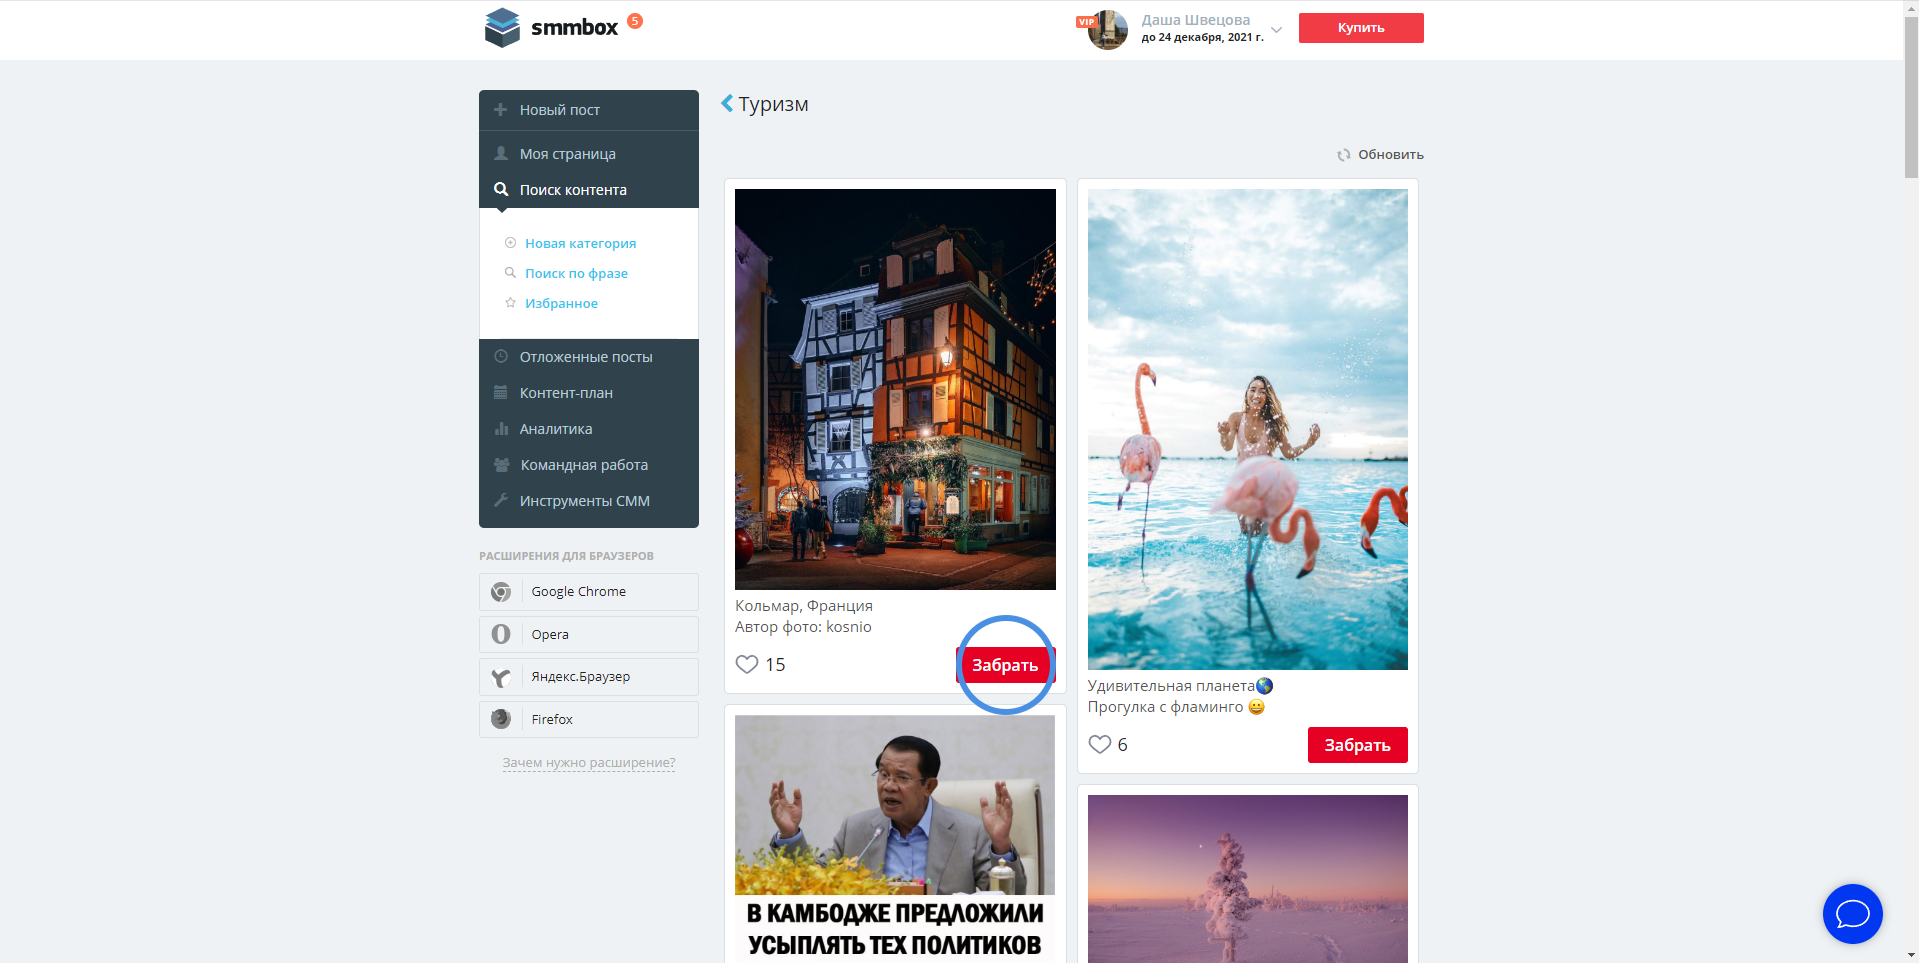
Task: Click the Автор фото: kosnio text
Action: (803, 627)
